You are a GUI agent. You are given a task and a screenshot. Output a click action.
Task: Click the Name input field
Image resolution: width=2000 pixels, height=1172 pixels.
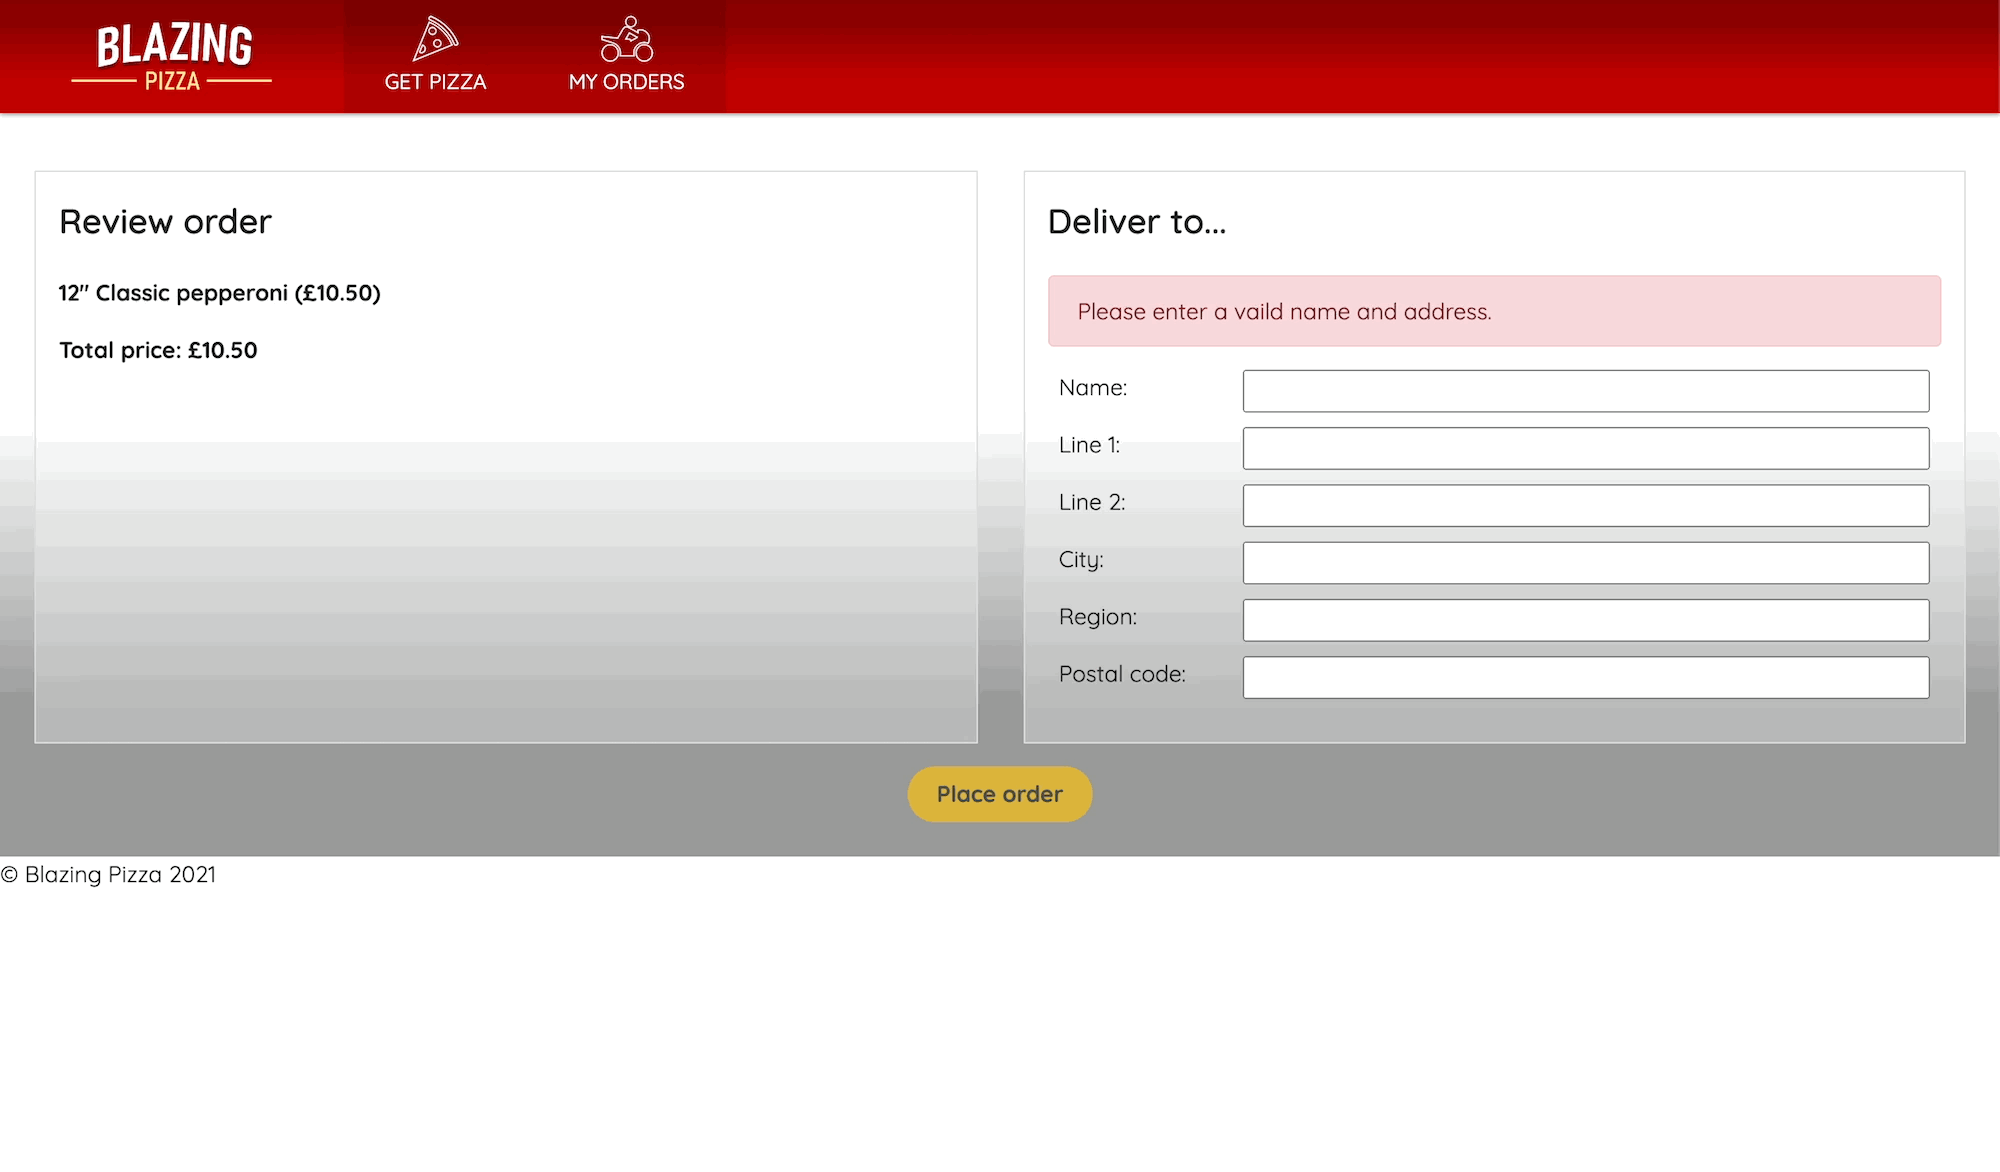[x=1585, y=390]
